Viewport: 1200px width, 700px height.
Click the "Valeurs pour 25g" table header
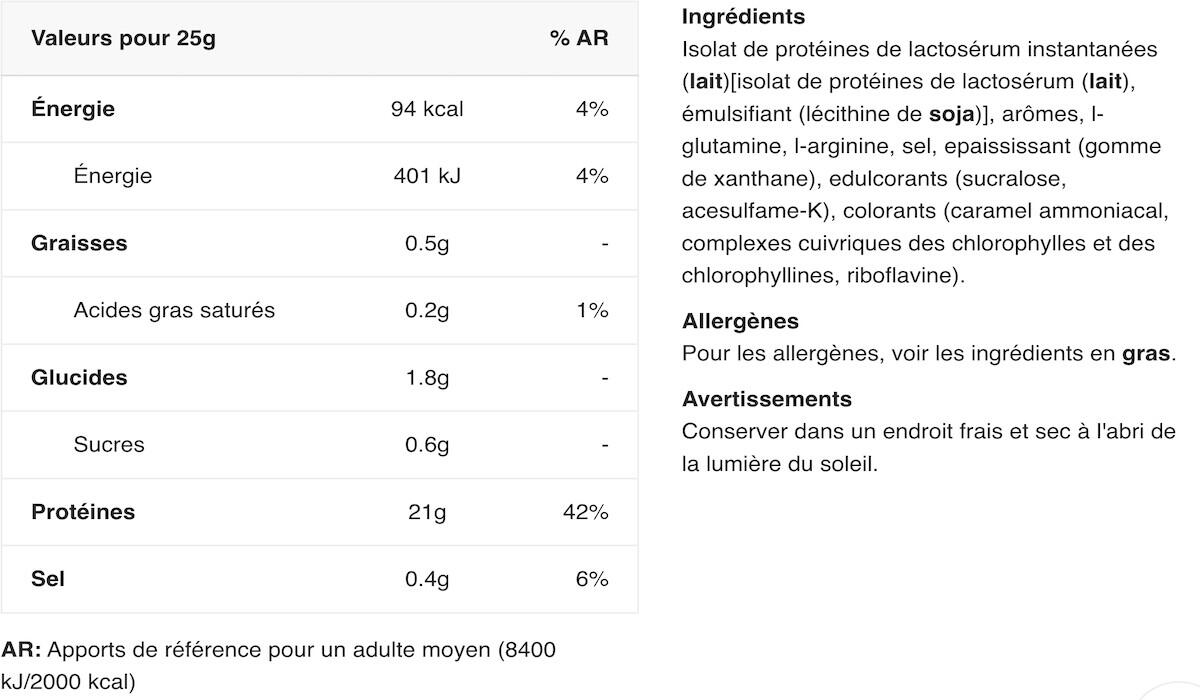coord(123,39)
